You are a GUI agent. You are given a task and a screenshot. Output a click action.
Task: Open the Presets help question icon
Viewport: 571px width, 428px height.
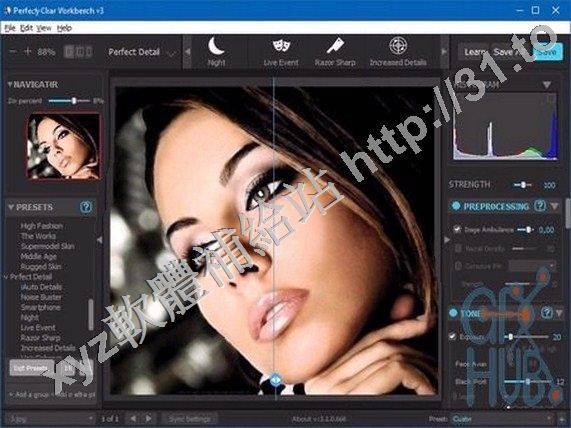(86, 207)
